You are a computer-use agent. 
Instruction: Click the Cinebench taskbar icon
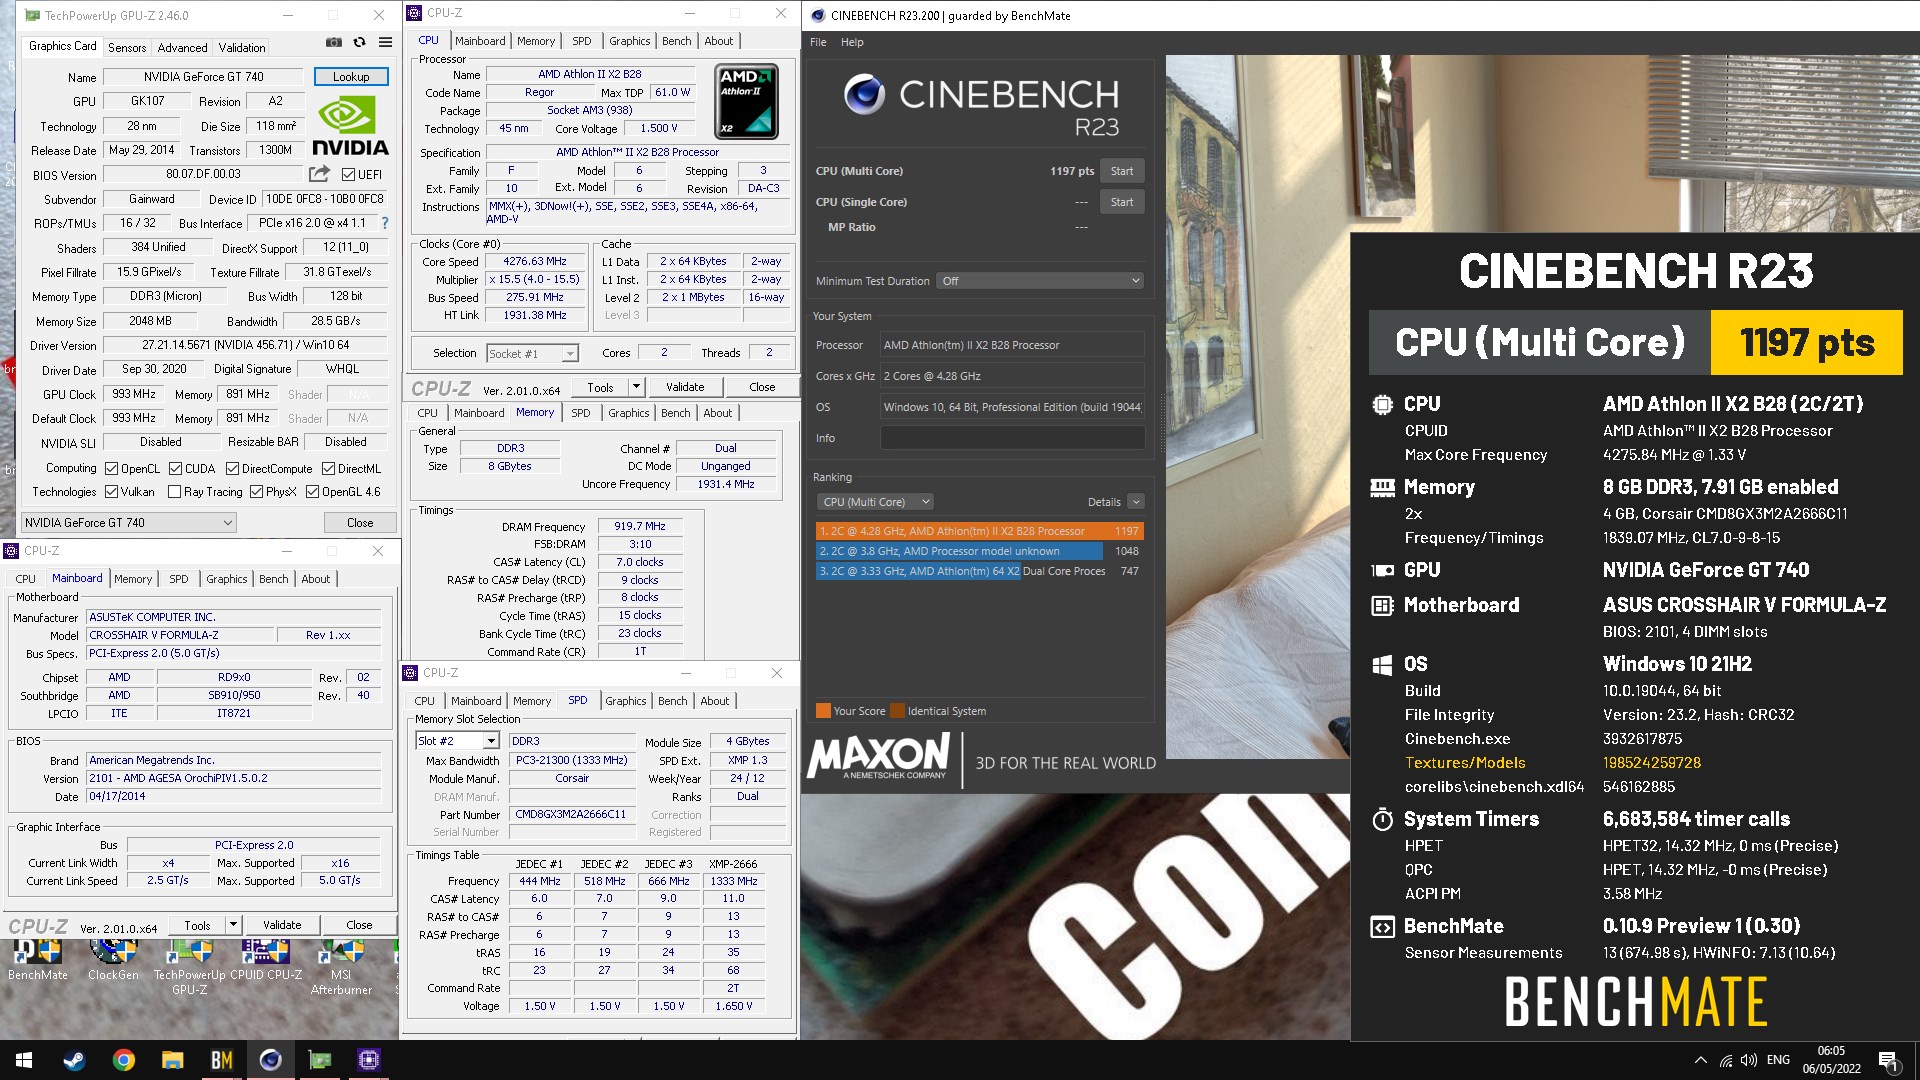click(x=271, y=1060)
